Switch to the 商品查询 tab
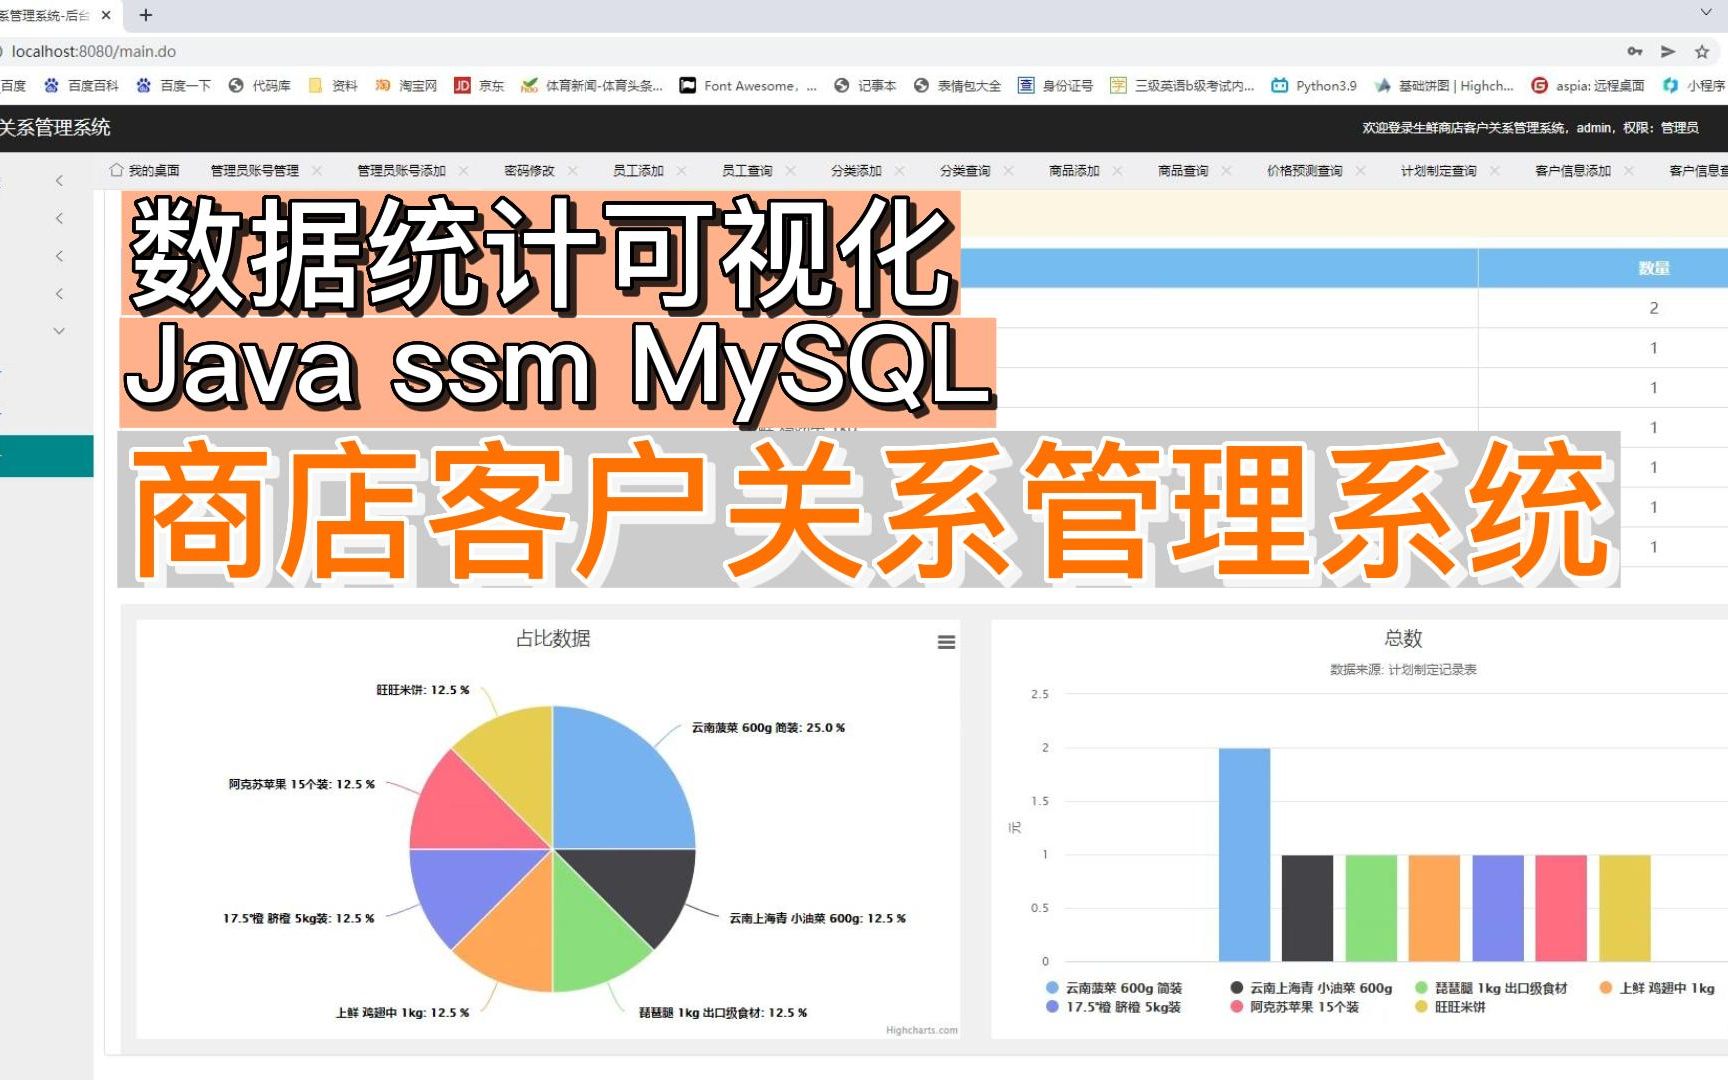 (x=1183, y=170)
